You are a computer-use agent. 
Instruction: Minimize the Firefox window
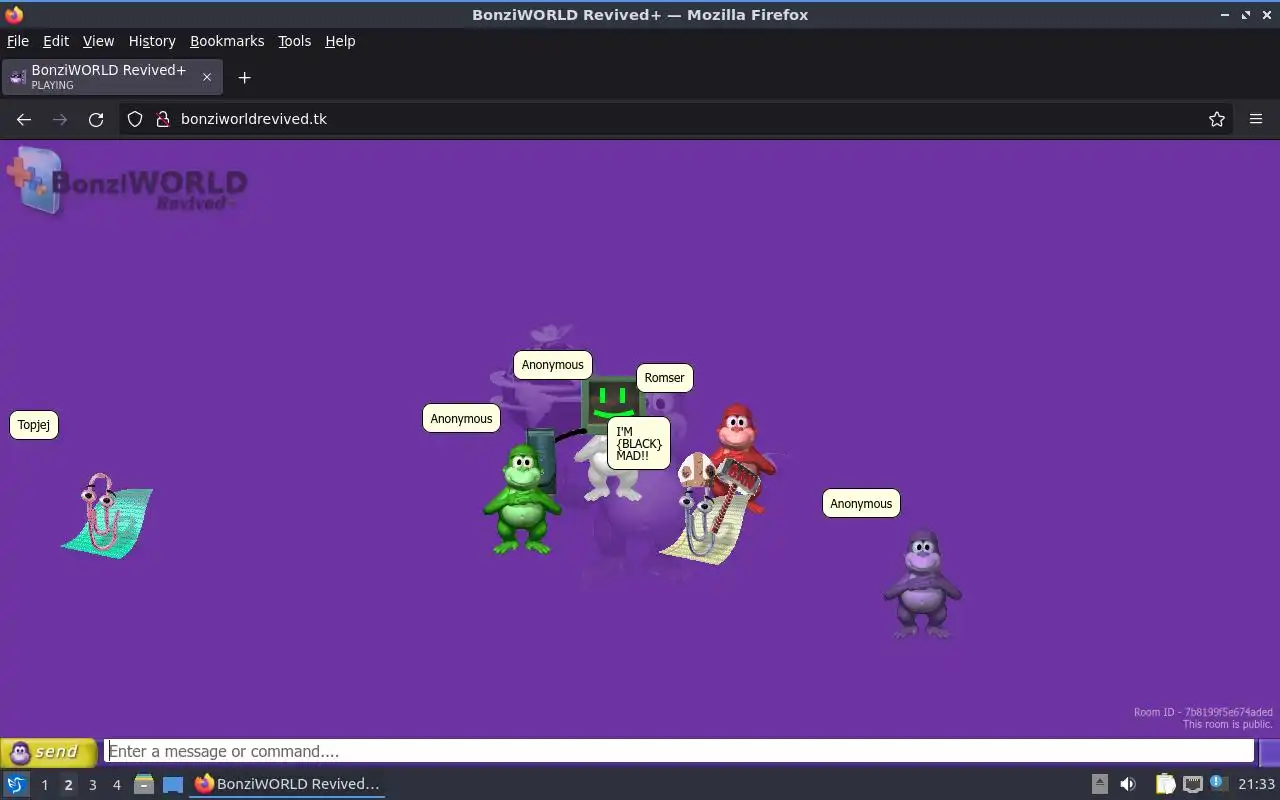[x=1225, y=15]
